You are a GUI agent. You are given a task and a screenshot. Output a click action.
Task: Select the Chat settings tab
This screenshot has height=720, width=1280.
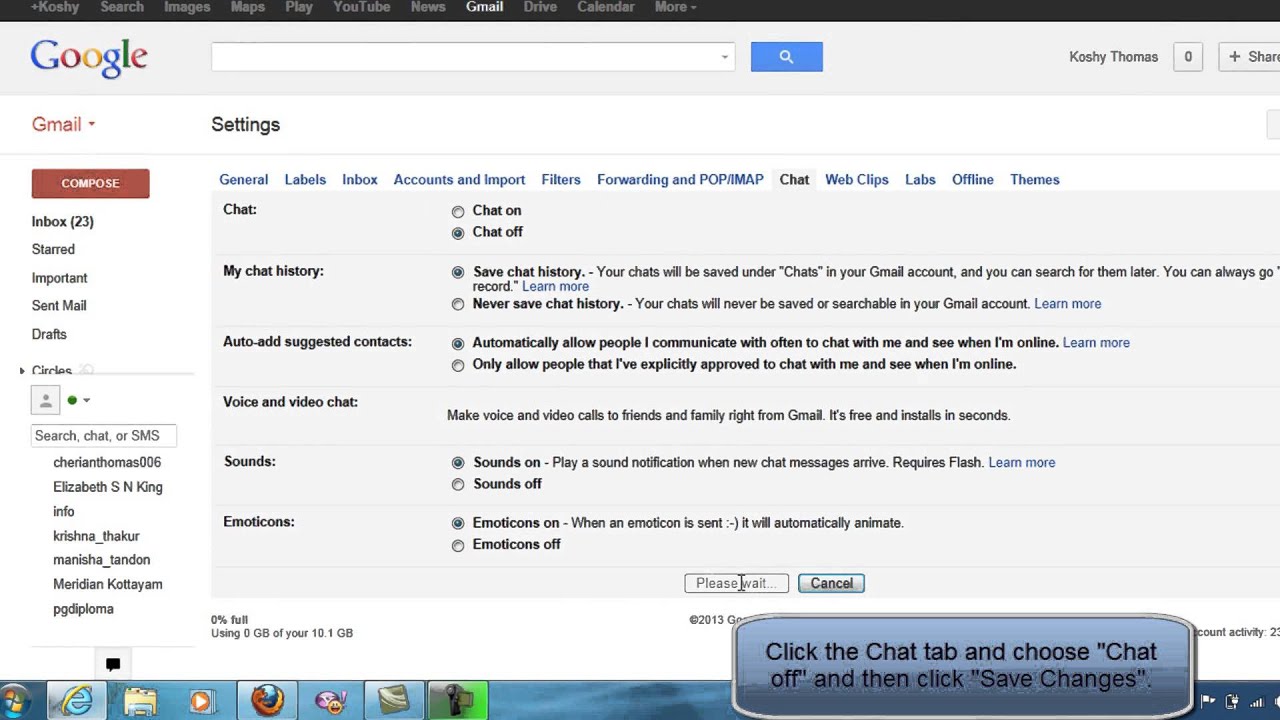(x=794, y=180)
